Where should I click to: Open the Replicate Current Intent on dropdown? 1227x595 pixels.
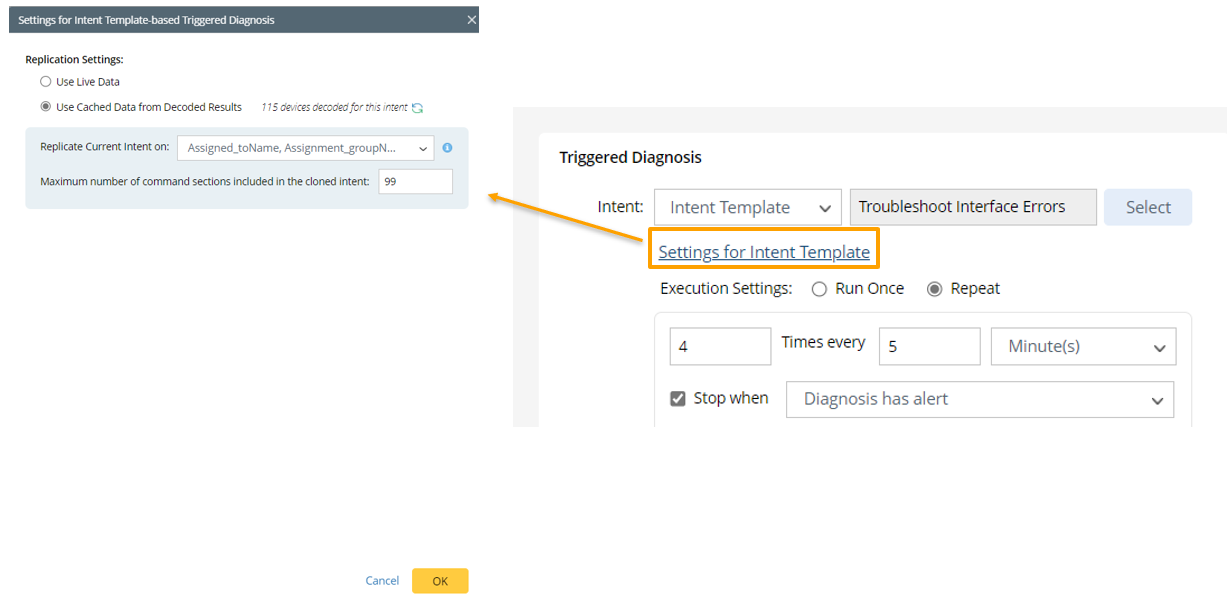point(305,148)
